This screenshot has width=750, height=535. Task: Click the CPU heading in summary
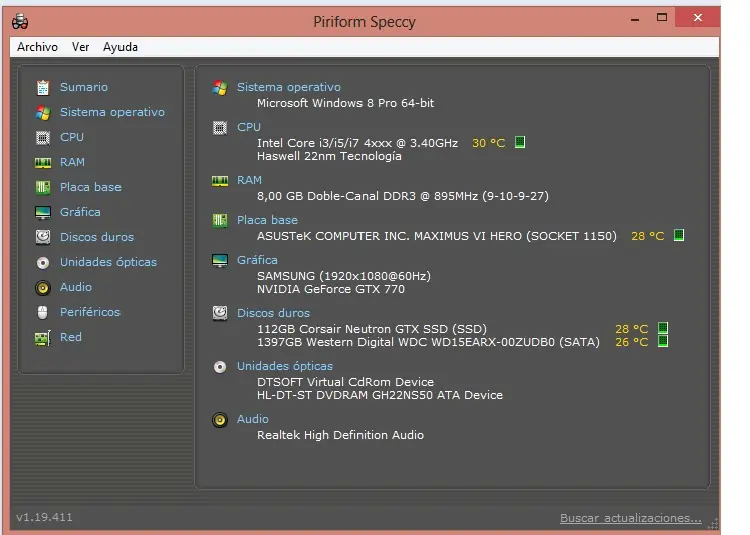(249, 127)
